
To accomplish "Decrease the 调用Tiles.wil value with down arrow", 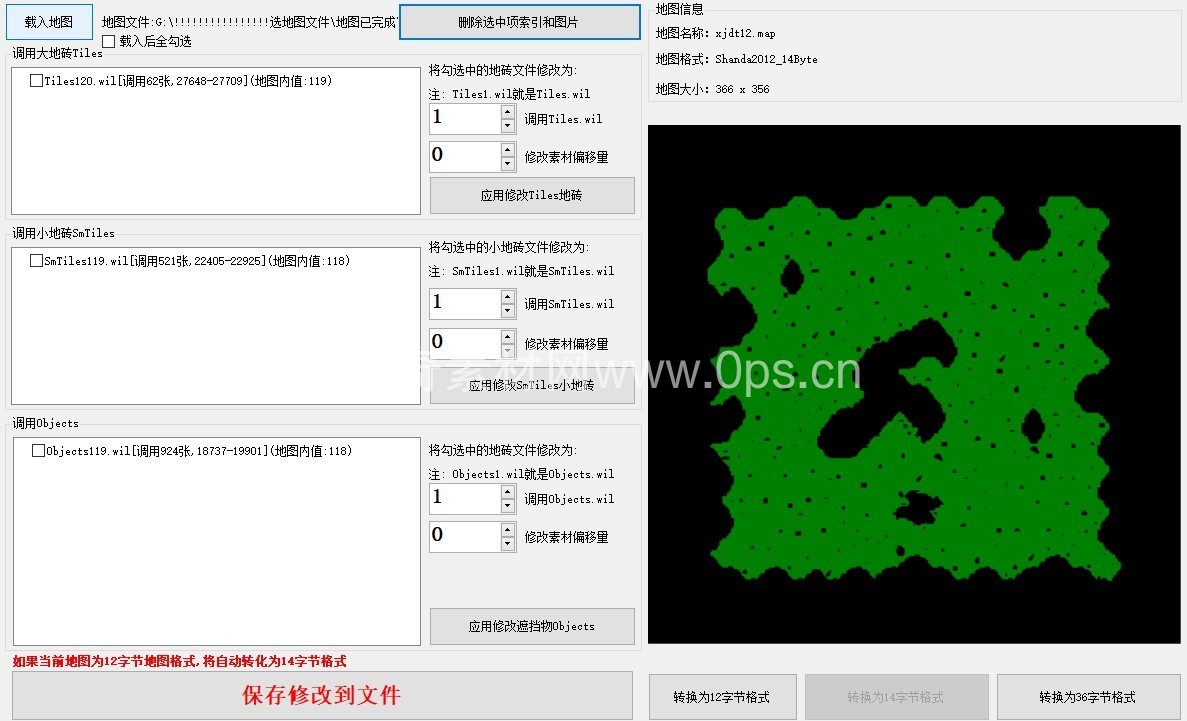I will click(508, 126).
